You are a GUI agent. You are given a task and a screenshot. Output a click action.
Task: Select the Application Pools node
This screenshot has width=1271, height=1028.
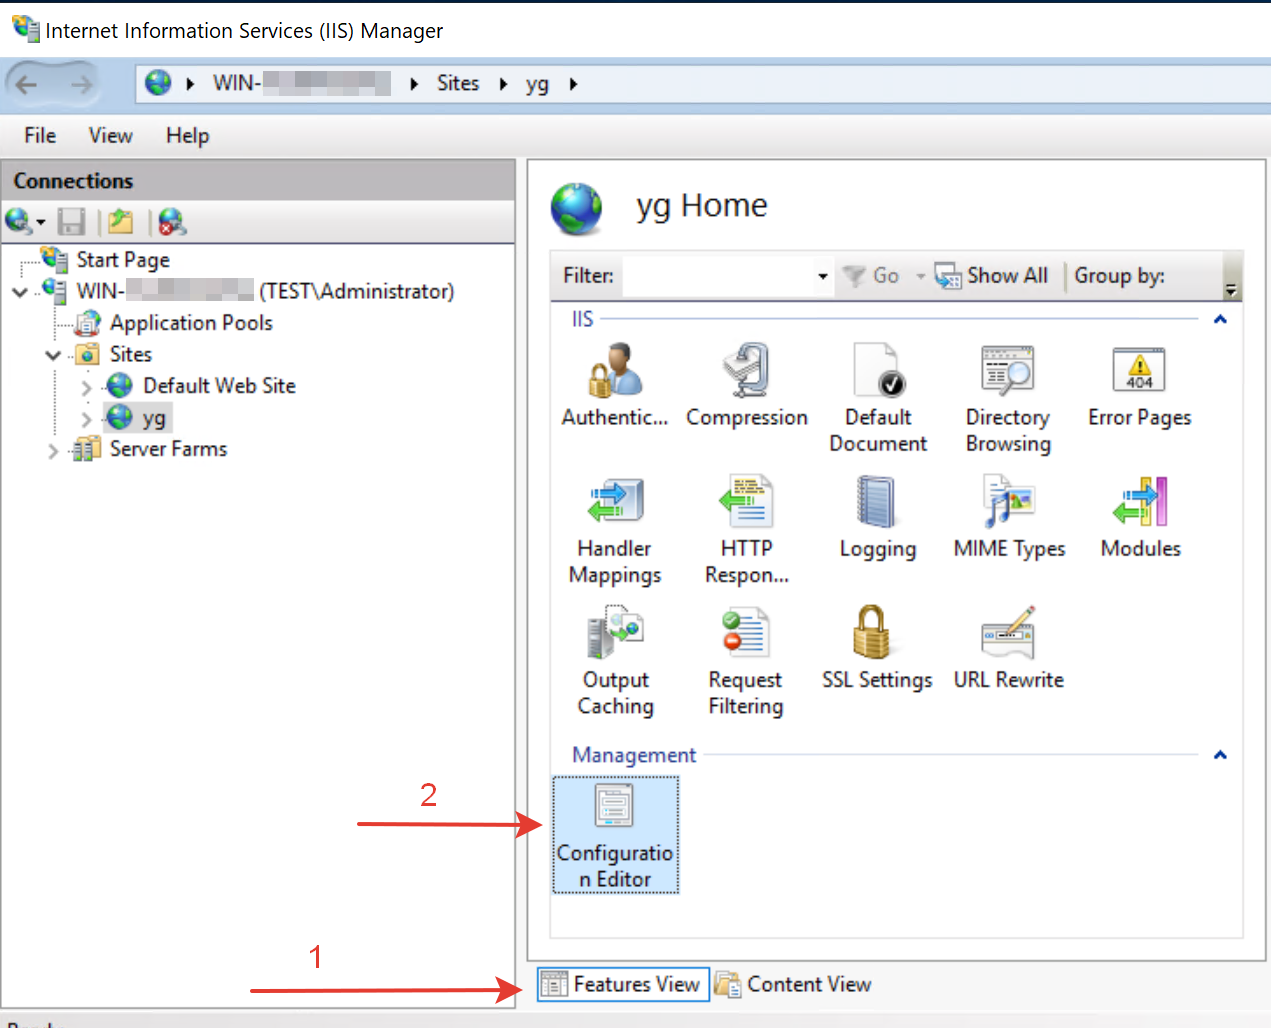coord(191,323)
